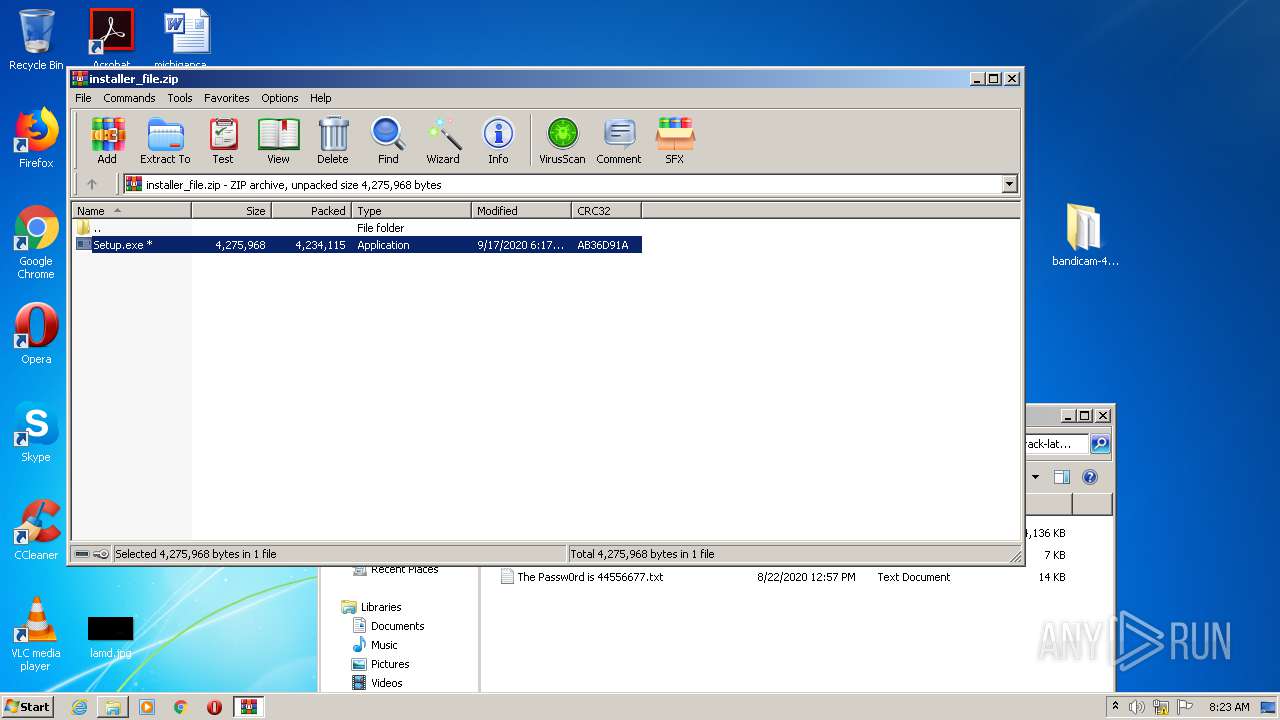The width and height of the screenshot is (1280, 720).
Task: Open the Wizard toolbar icon
Action: pyautogui.click(x=443, y=141)
